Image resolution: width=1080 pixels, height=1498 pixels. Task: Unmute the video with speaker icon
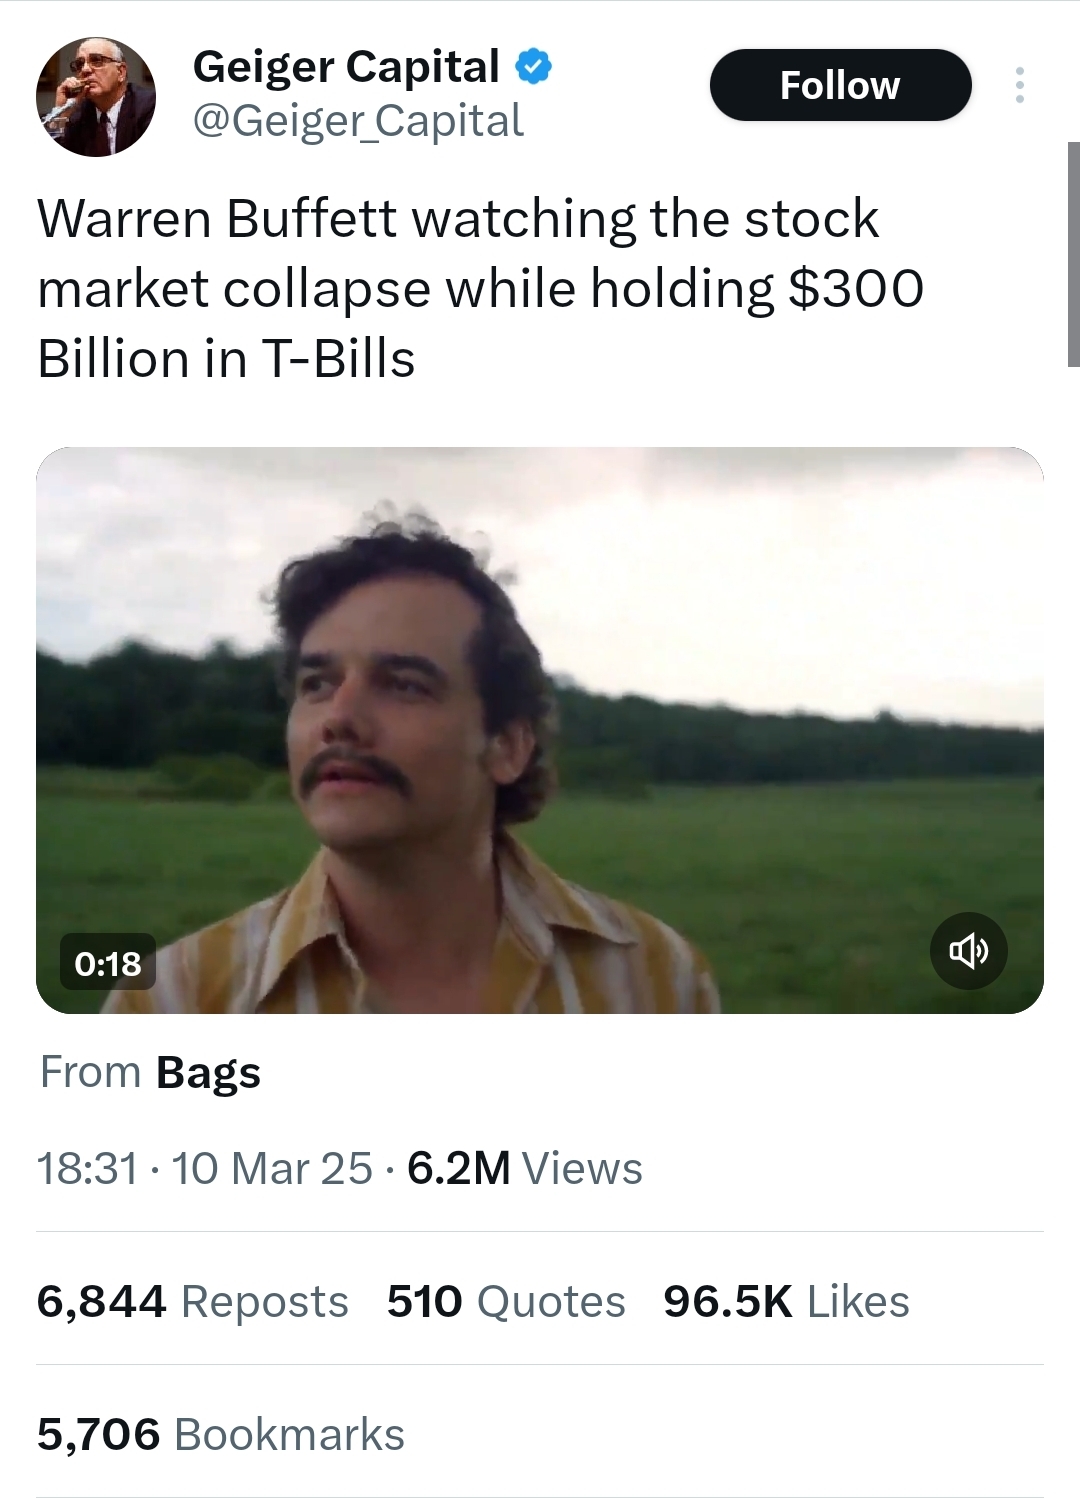coord(968,951)
